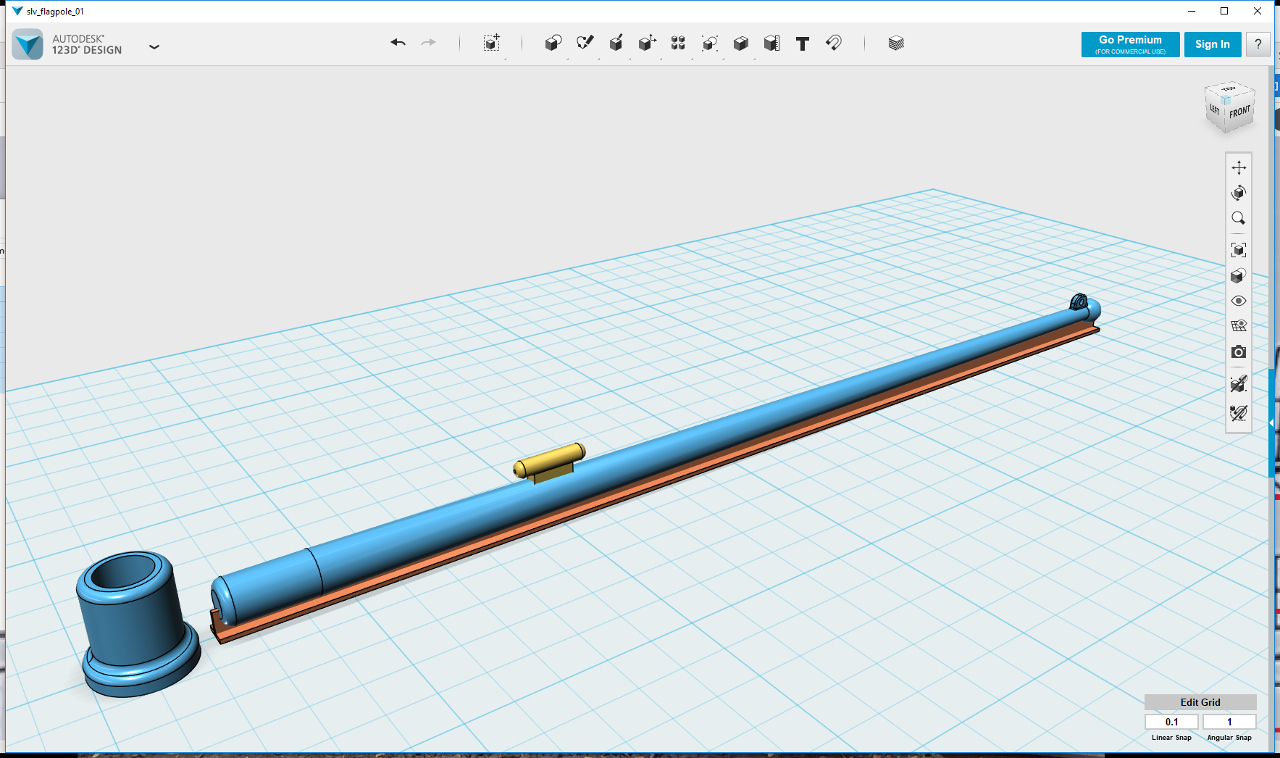Select the Text tool

pyautogui.click(x=802, y=44)
